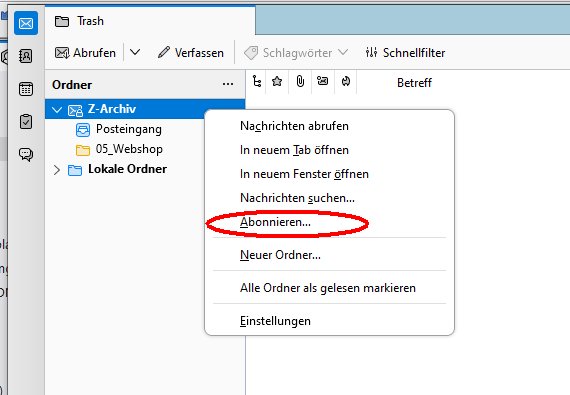This screenshot has width=570, height=395.
Task: Collapse the Z-Archiv account
Action: click(x=57, y=109)
